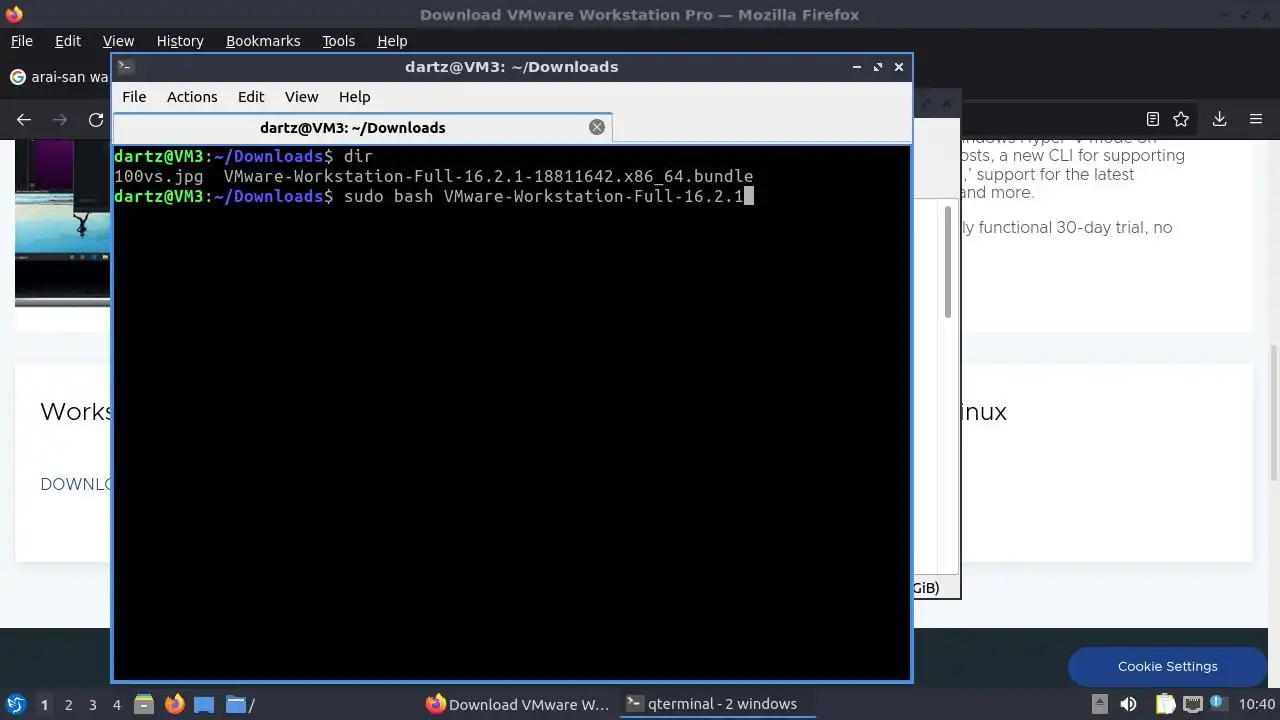Open the LXQt application menu icon
Viewport: 1280px width, 720px height.
15,704
